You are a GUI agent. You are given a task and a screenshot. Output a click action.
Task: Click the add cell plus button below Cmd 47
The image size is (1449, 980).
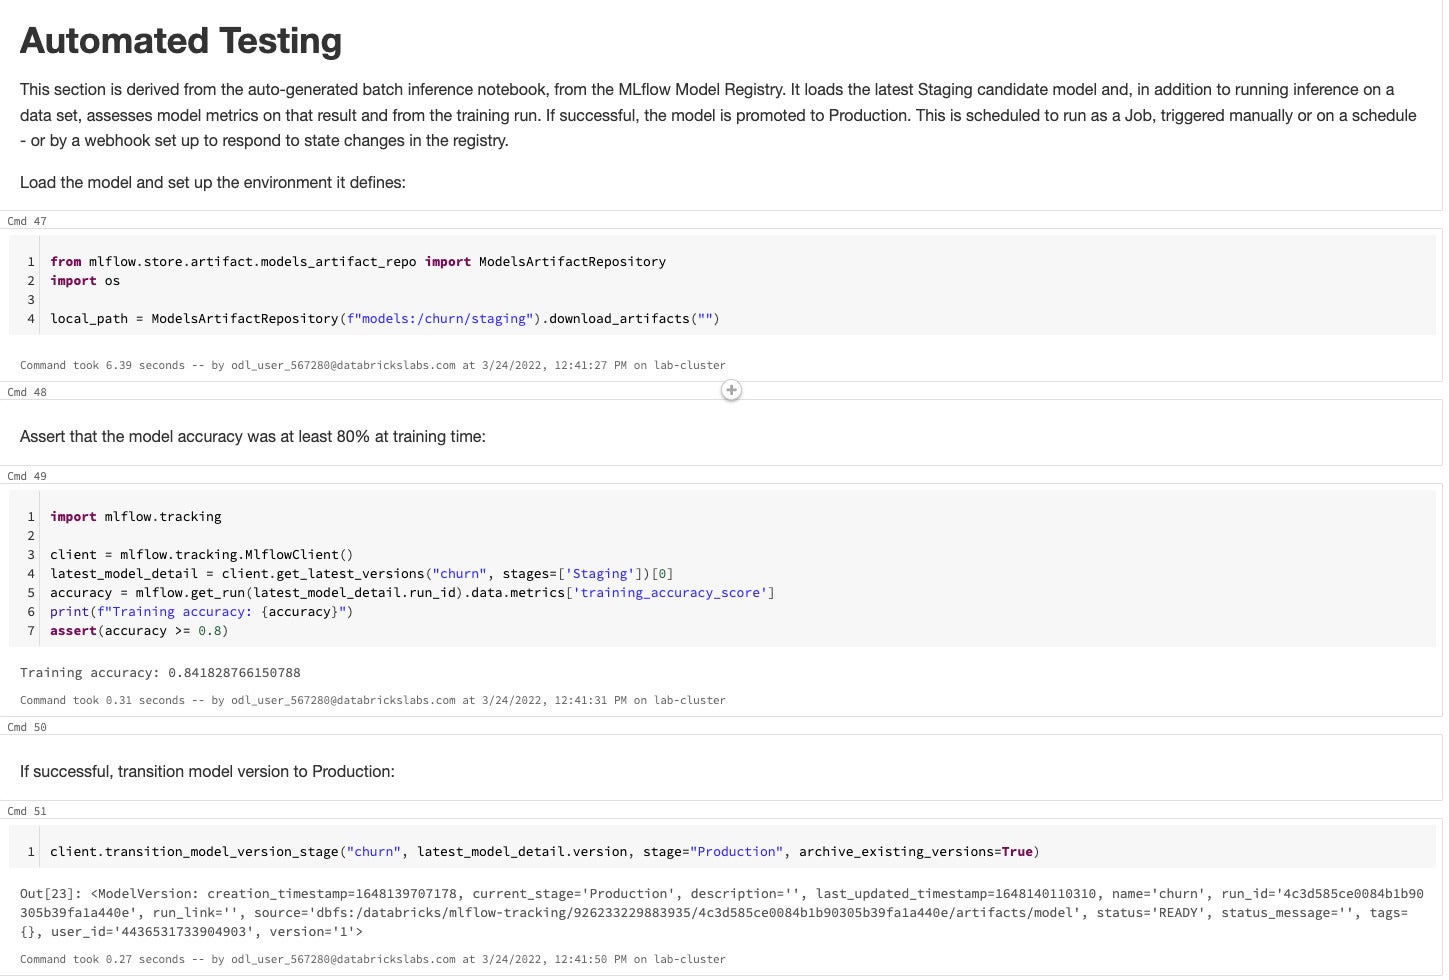pos(731,390)
